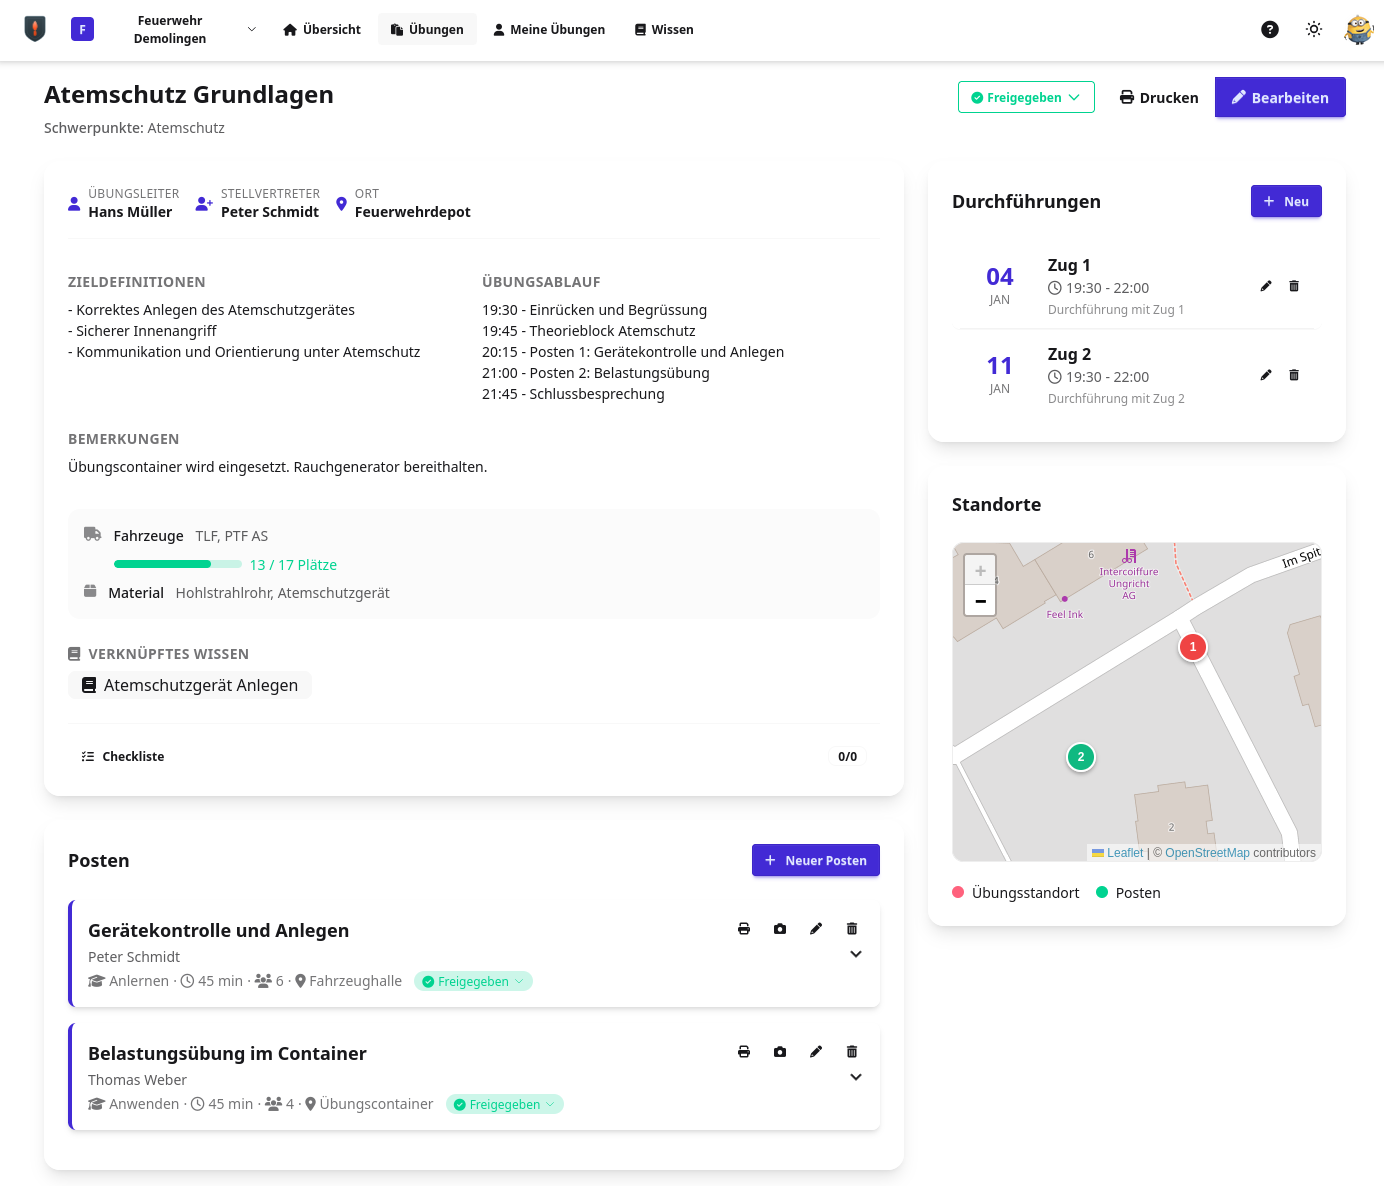Add a new post with Neuer Posten
Screen dimensions: 1384x1186
coord(815,861)
